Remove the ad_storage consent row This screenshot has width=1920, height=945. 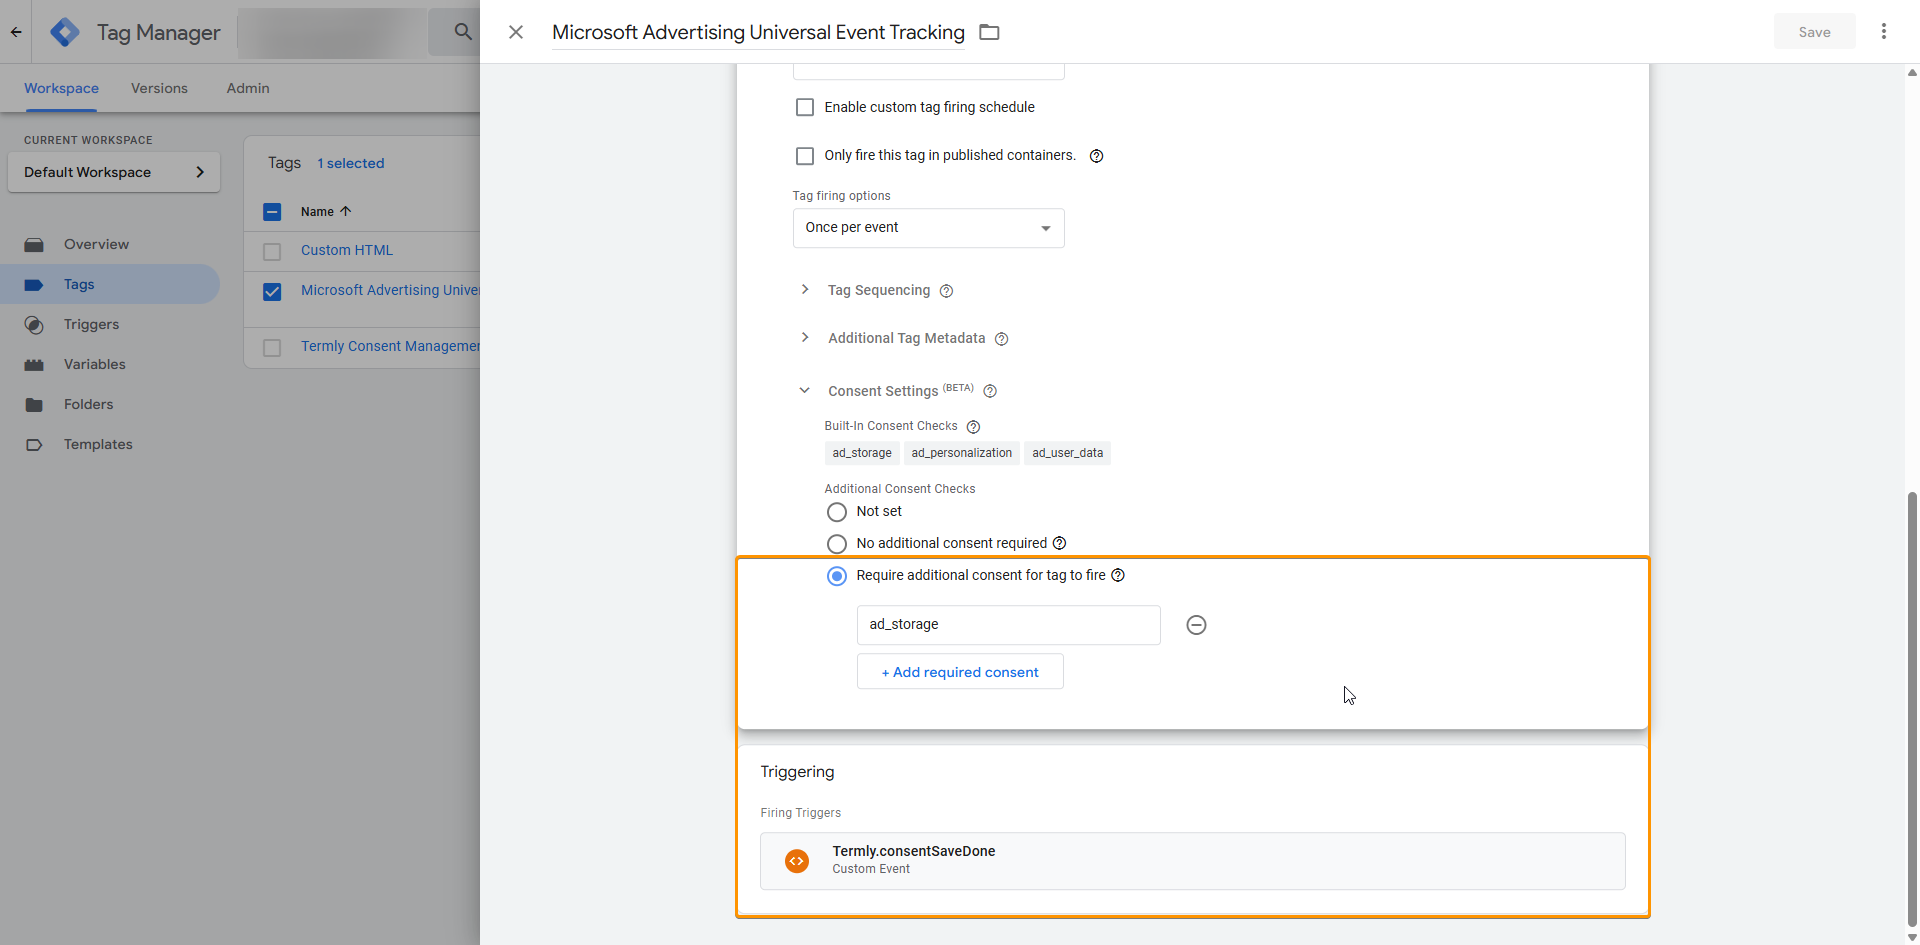[x=1196, y=625]
